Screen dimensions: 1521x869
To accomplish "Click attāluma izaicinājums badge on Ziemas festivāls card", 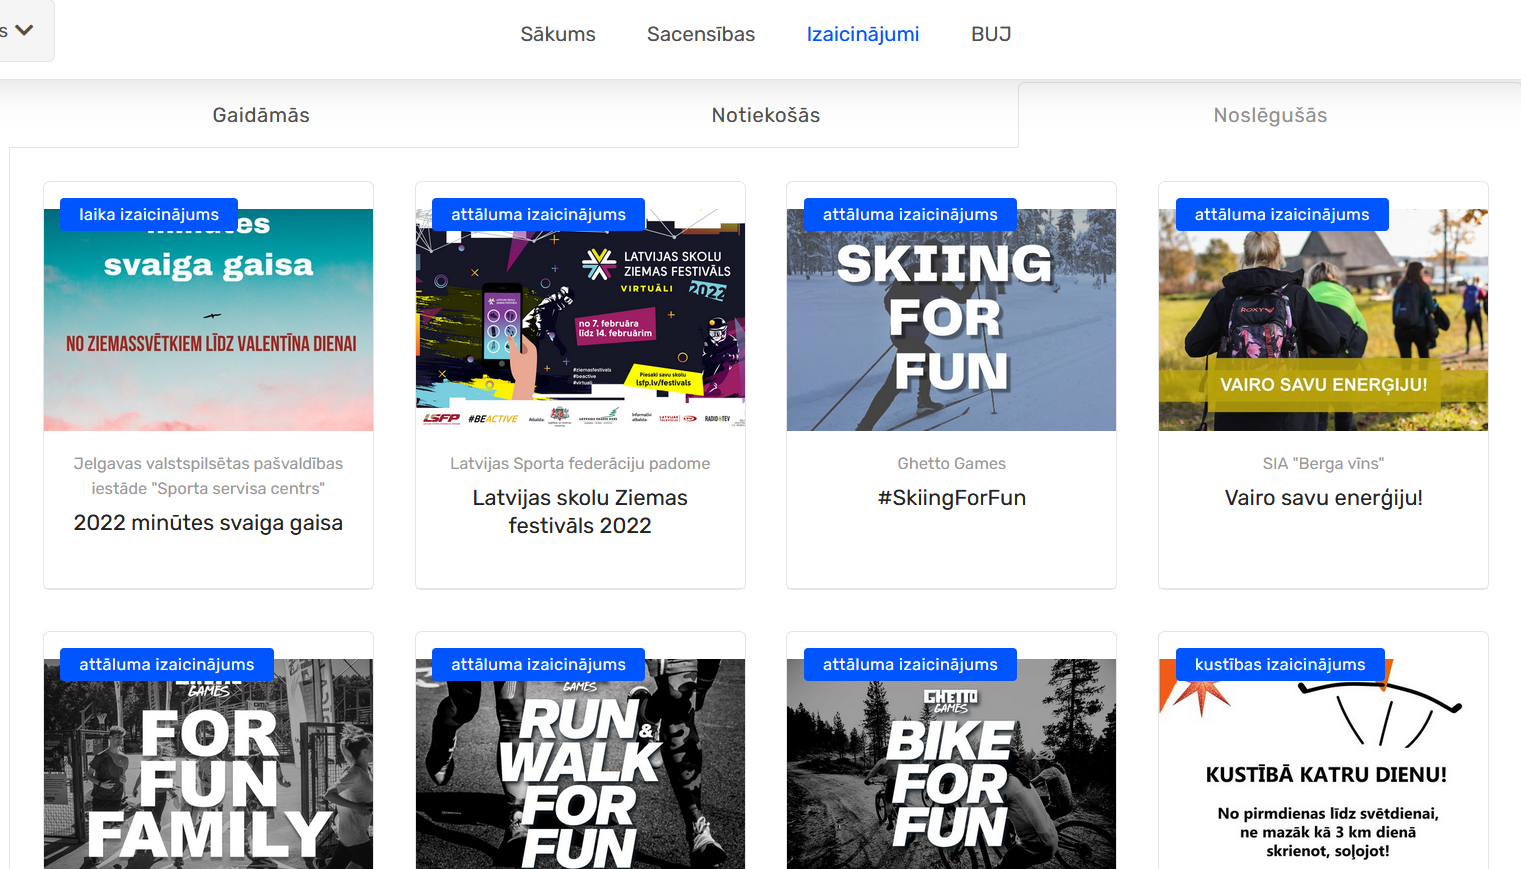I will 538,214.
